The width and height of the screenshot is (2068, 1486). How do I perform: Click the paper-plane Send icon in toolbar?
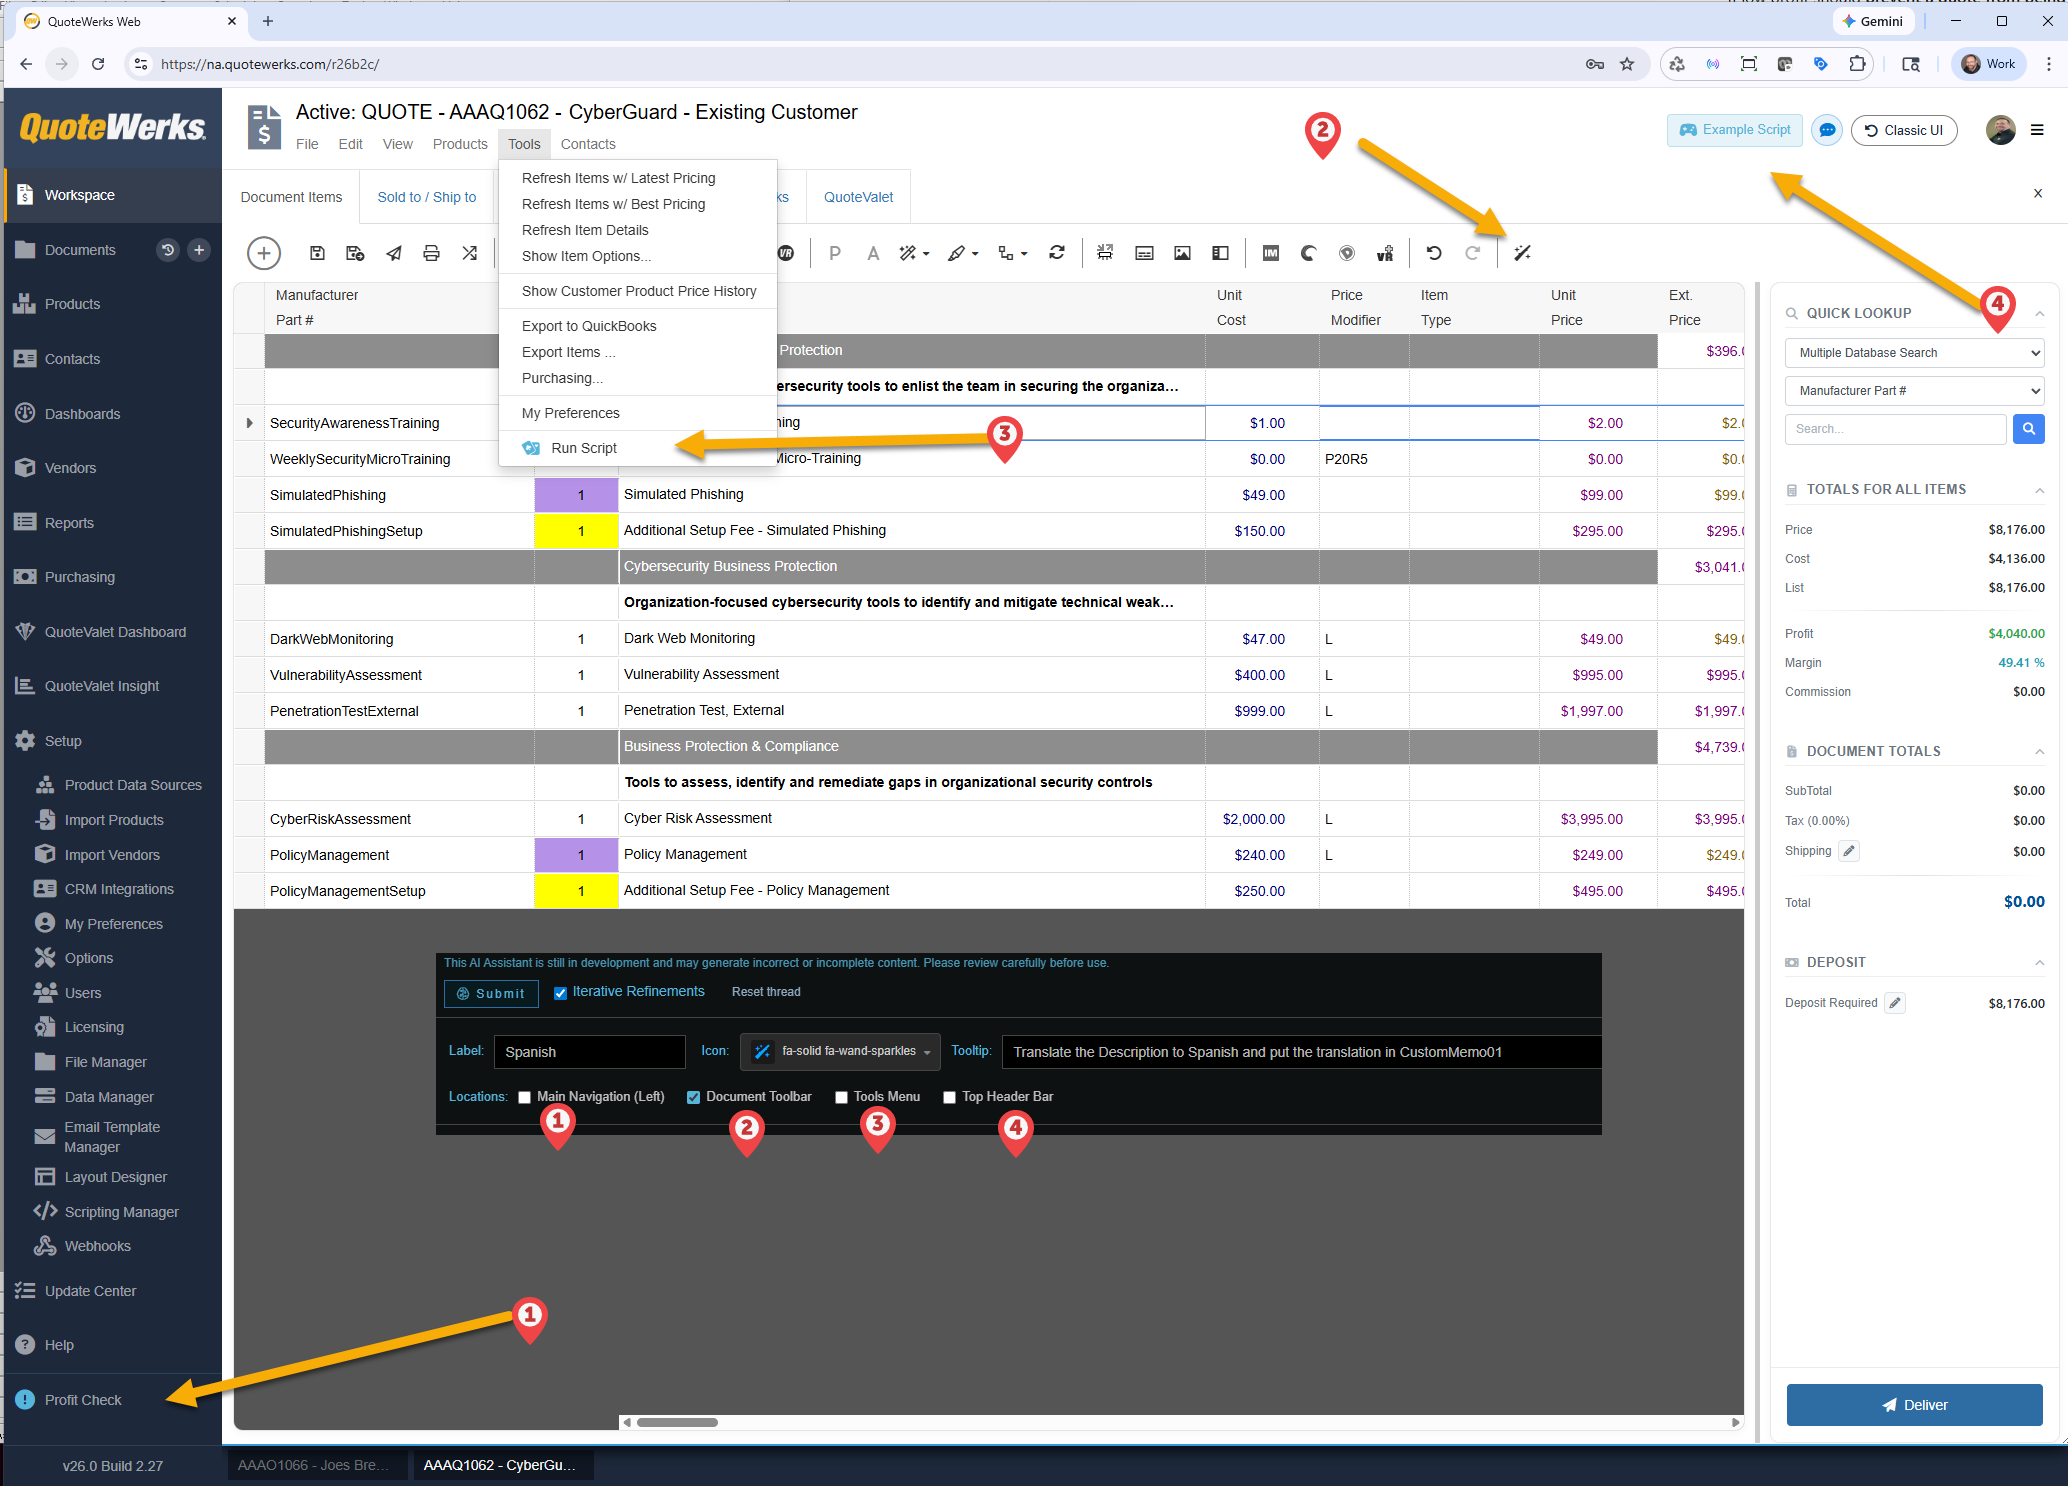(394, 254)
